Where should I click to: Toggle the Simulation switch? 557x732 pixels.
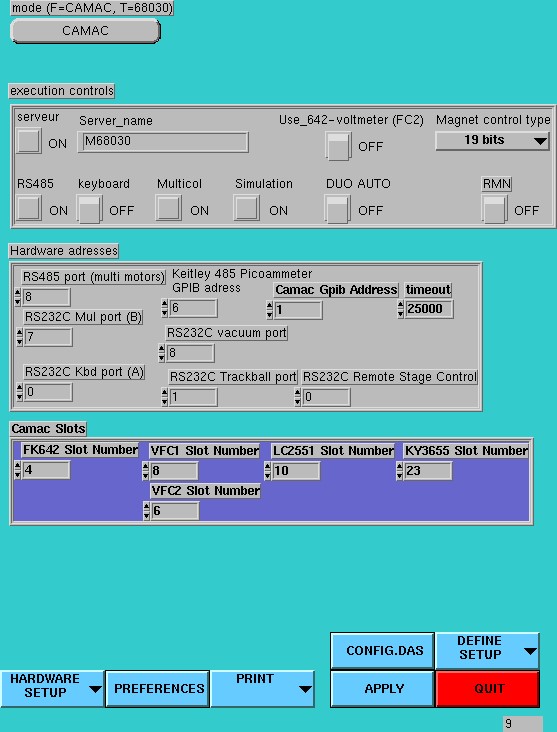click(x=246, y=209)
